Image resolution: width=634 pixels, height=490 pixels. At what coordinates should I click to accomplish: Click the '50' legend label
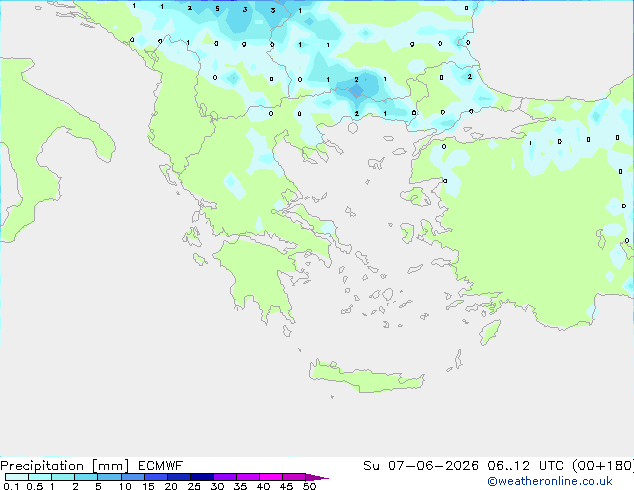pos(309,486)
